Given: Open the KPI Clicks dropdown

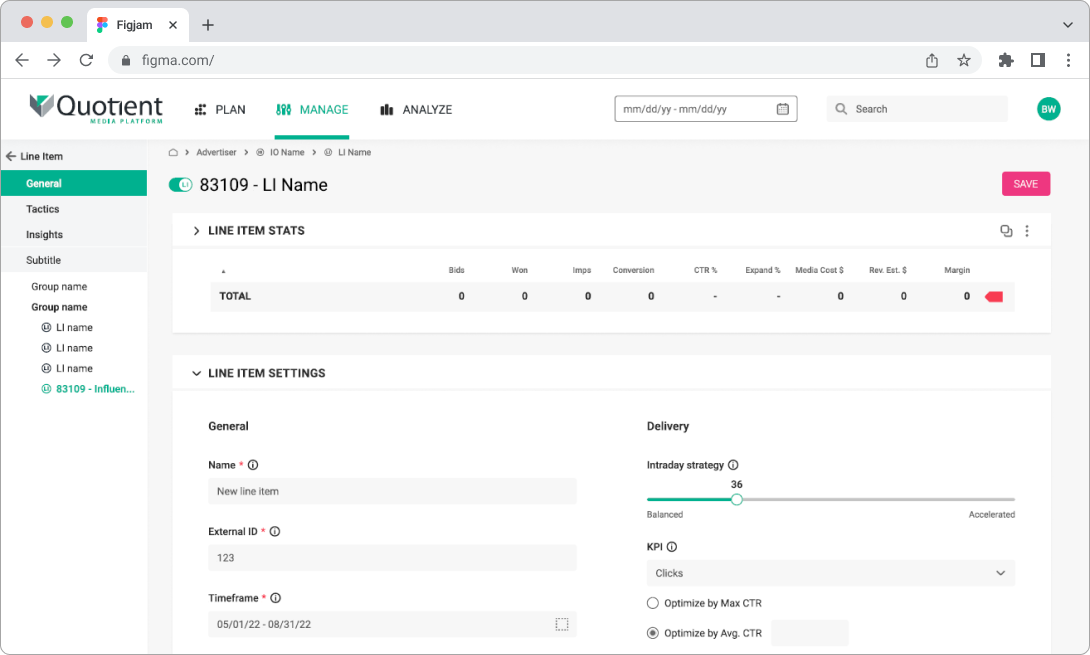Looking at the screenshot, I should tap(831, 573).
